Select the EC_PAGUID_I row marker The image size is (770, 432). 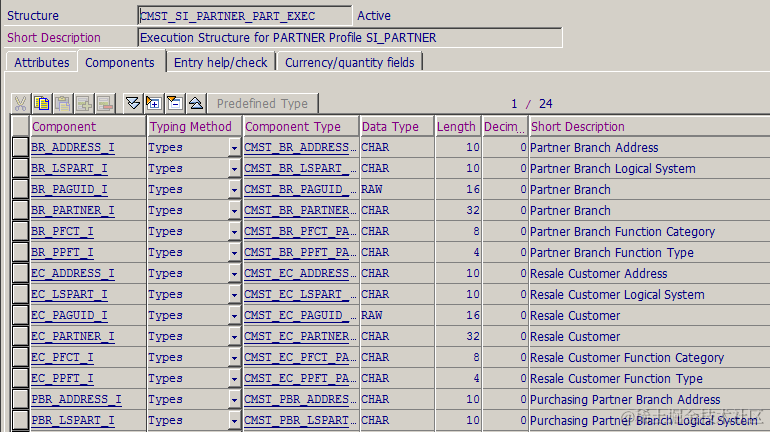tap(21, 316)
